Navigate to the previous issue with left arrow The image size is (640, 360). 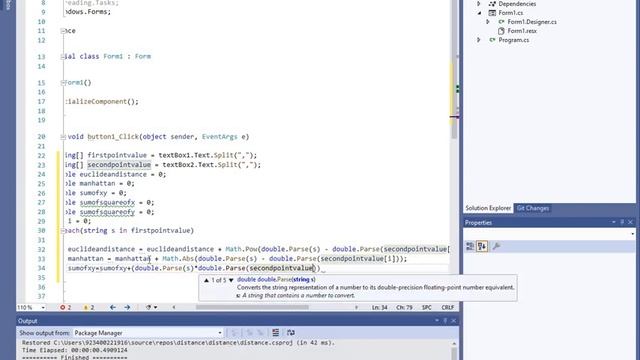click(113, 307)
